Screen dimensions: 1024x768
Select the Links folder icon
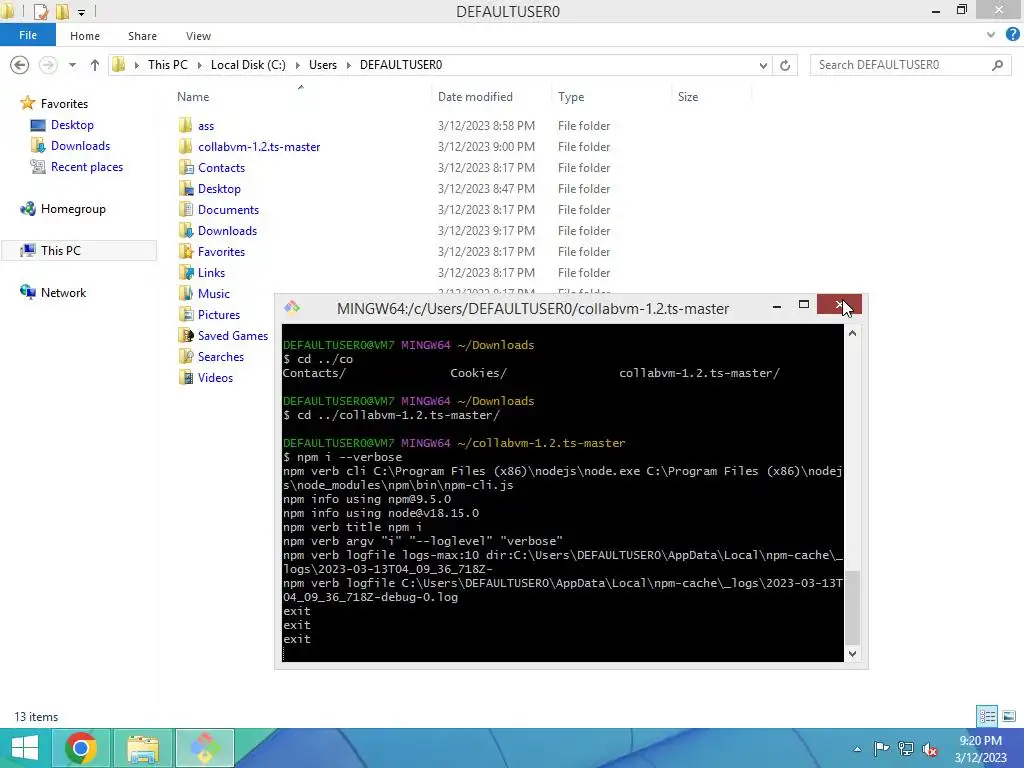(186, 272)
